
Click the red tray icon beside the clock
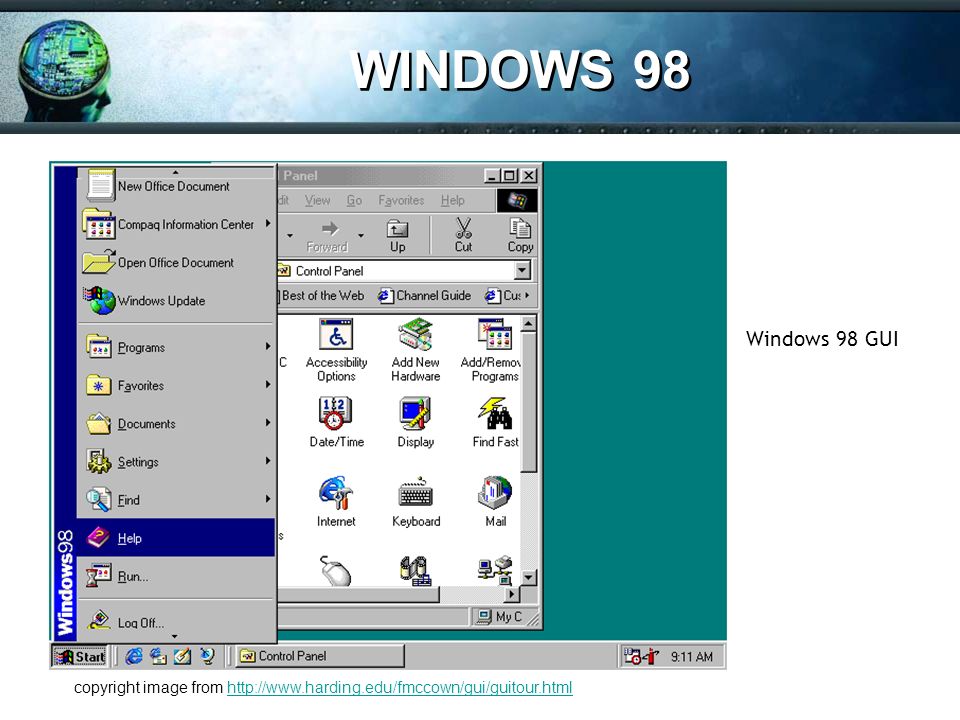pyautogui.click(x=651, y=656)
